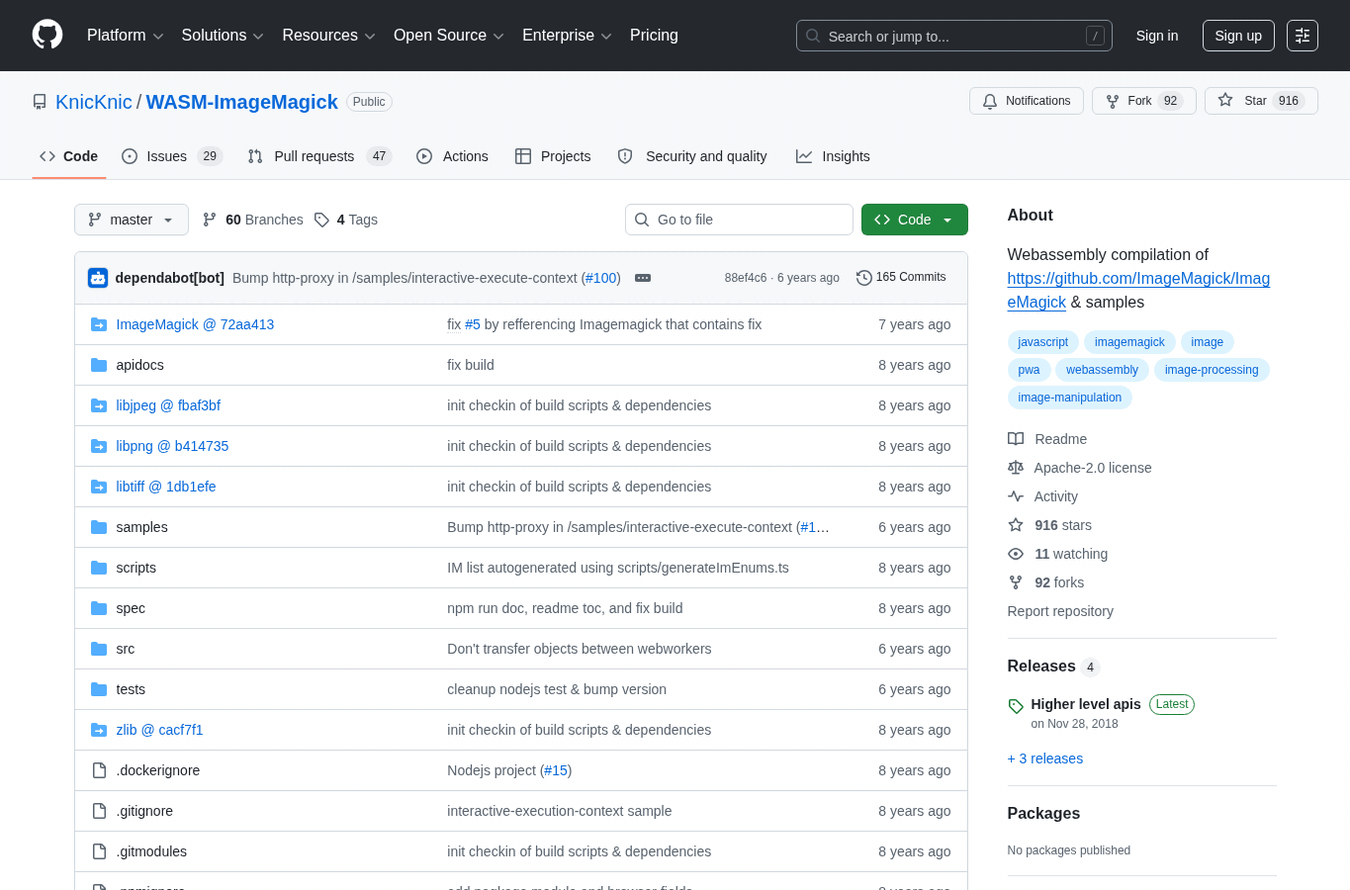The height and width of the screenshot is (890, 1350).
Task: Open the Higher level apis release
Action: [1086, 704]
